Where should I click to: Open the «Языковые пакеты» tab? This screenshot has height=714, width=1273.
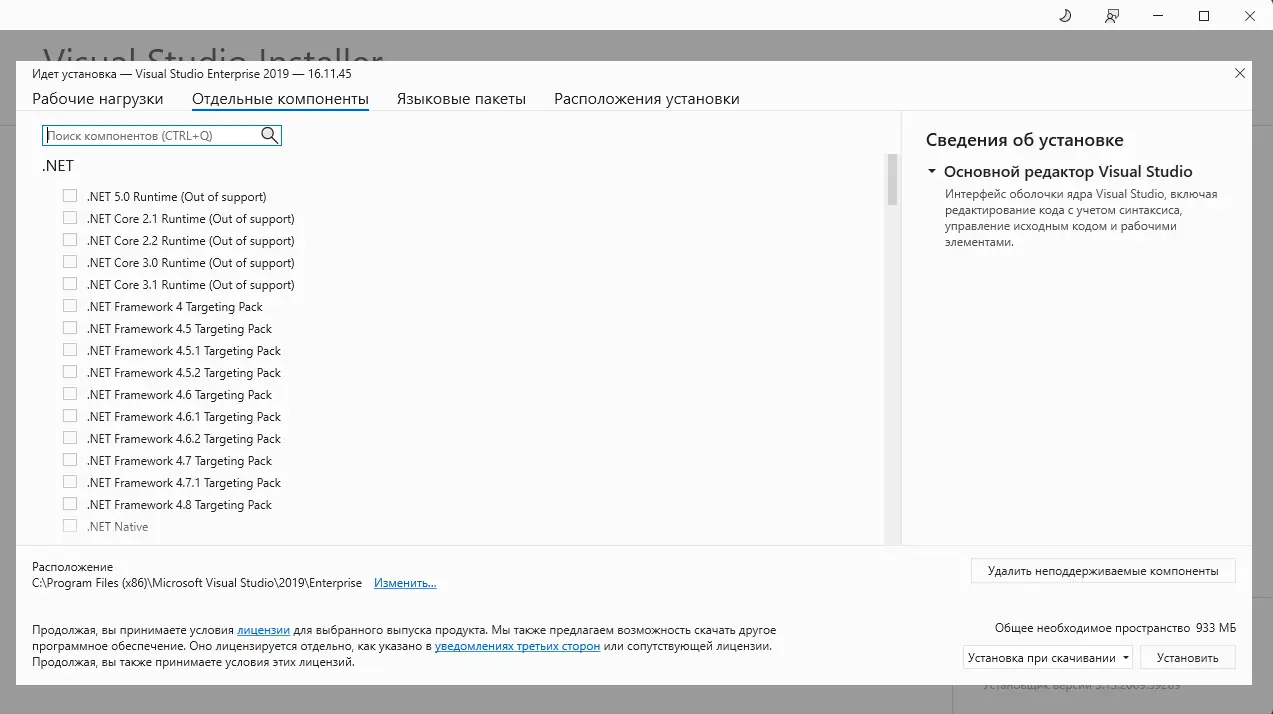point(461,98)
